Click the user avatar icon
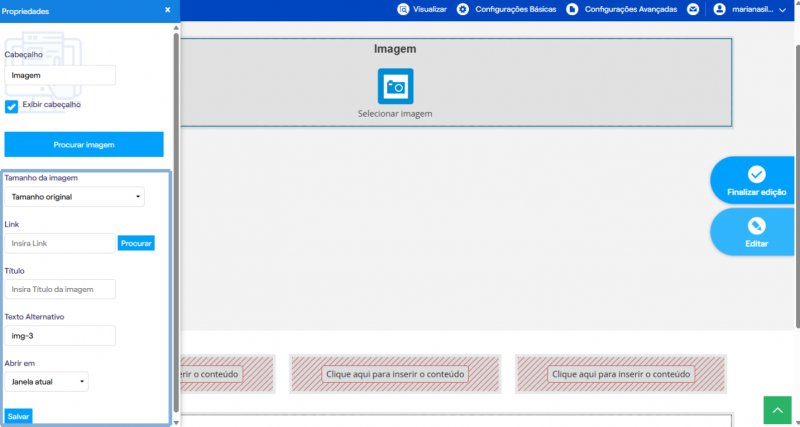Screen dimensions: 800x427 [719, 9]
